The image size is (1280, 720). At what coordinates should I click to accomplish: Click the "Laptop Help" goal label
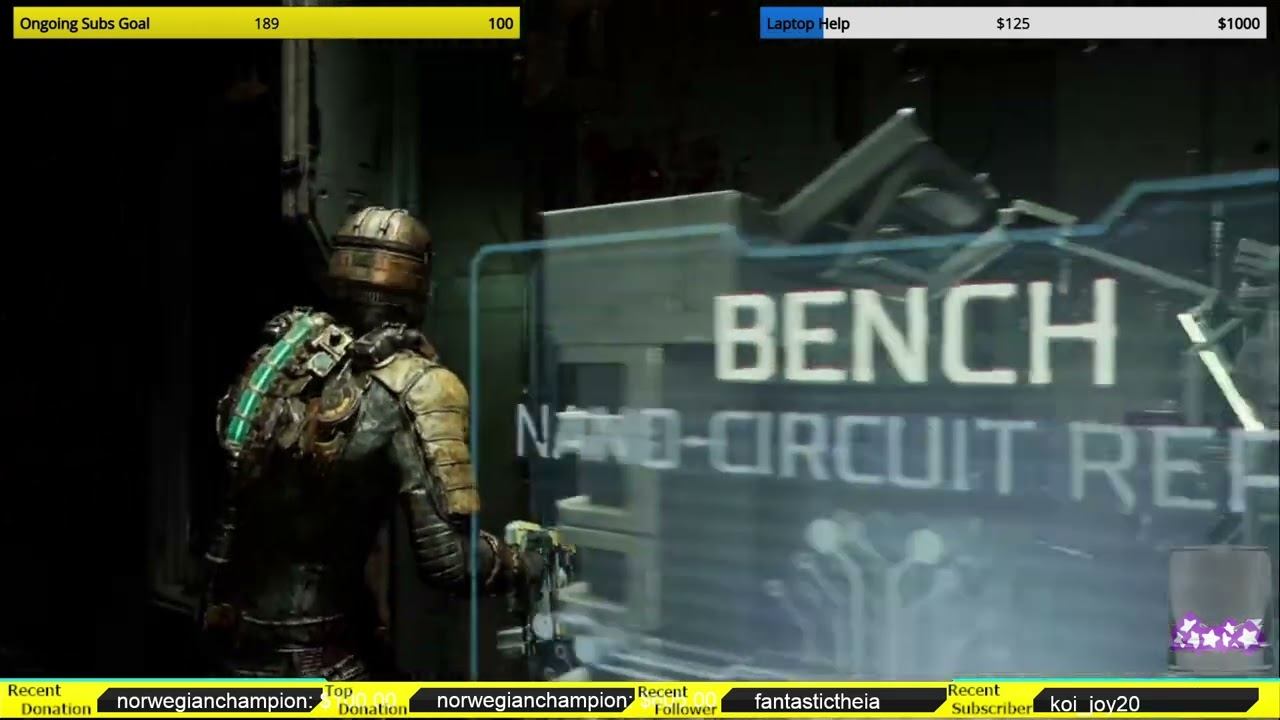(x=808, y=23)
